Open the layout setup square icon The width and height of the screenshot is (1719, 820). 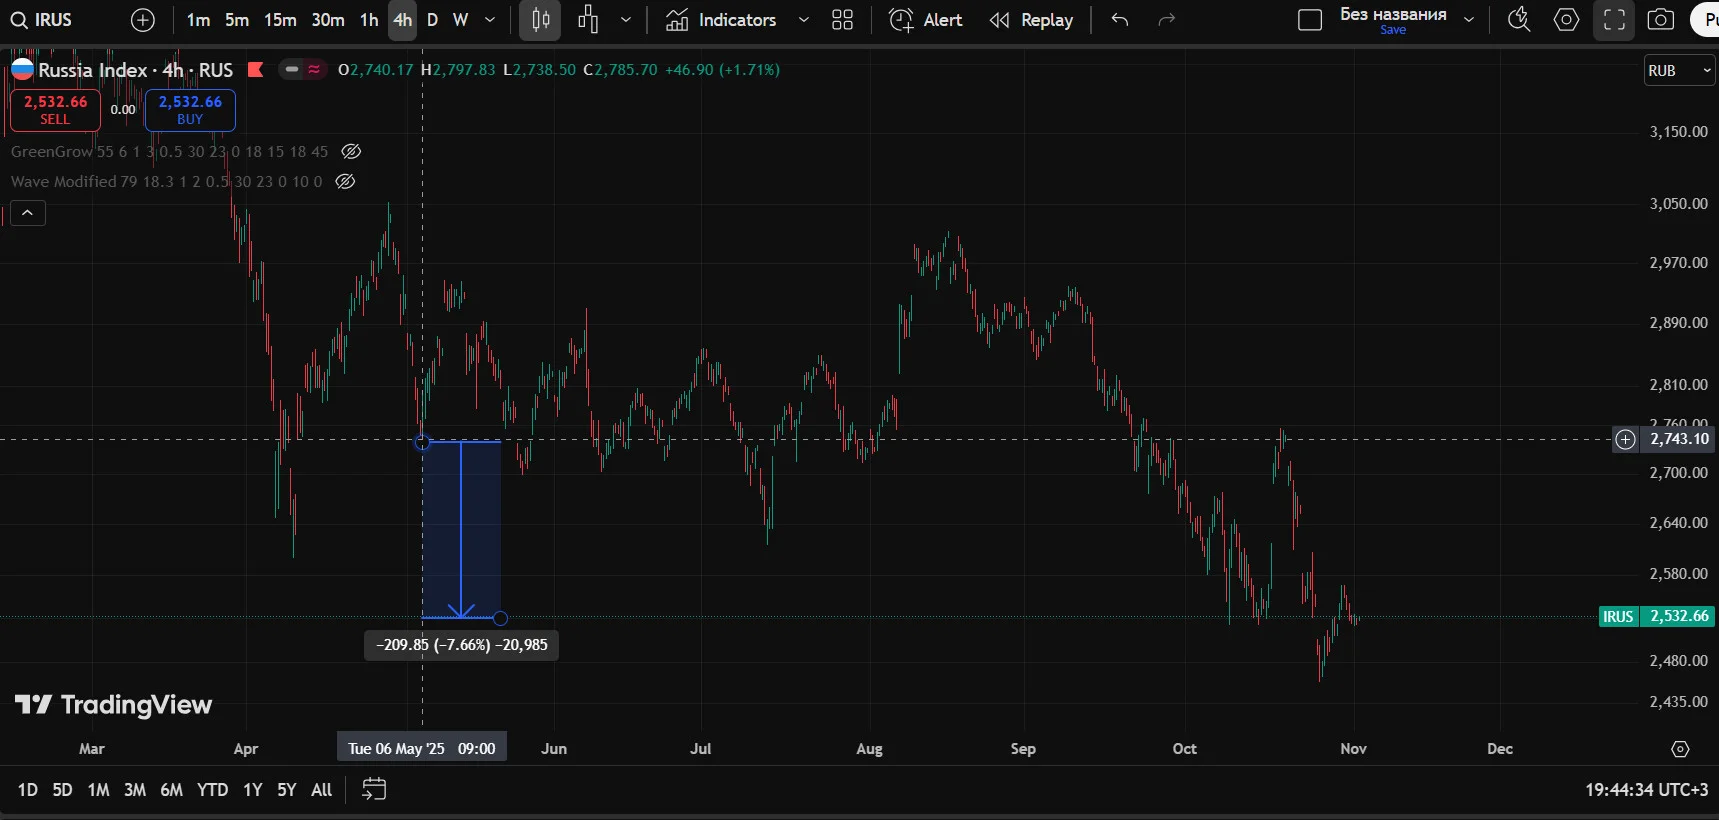coord(1310,20)
